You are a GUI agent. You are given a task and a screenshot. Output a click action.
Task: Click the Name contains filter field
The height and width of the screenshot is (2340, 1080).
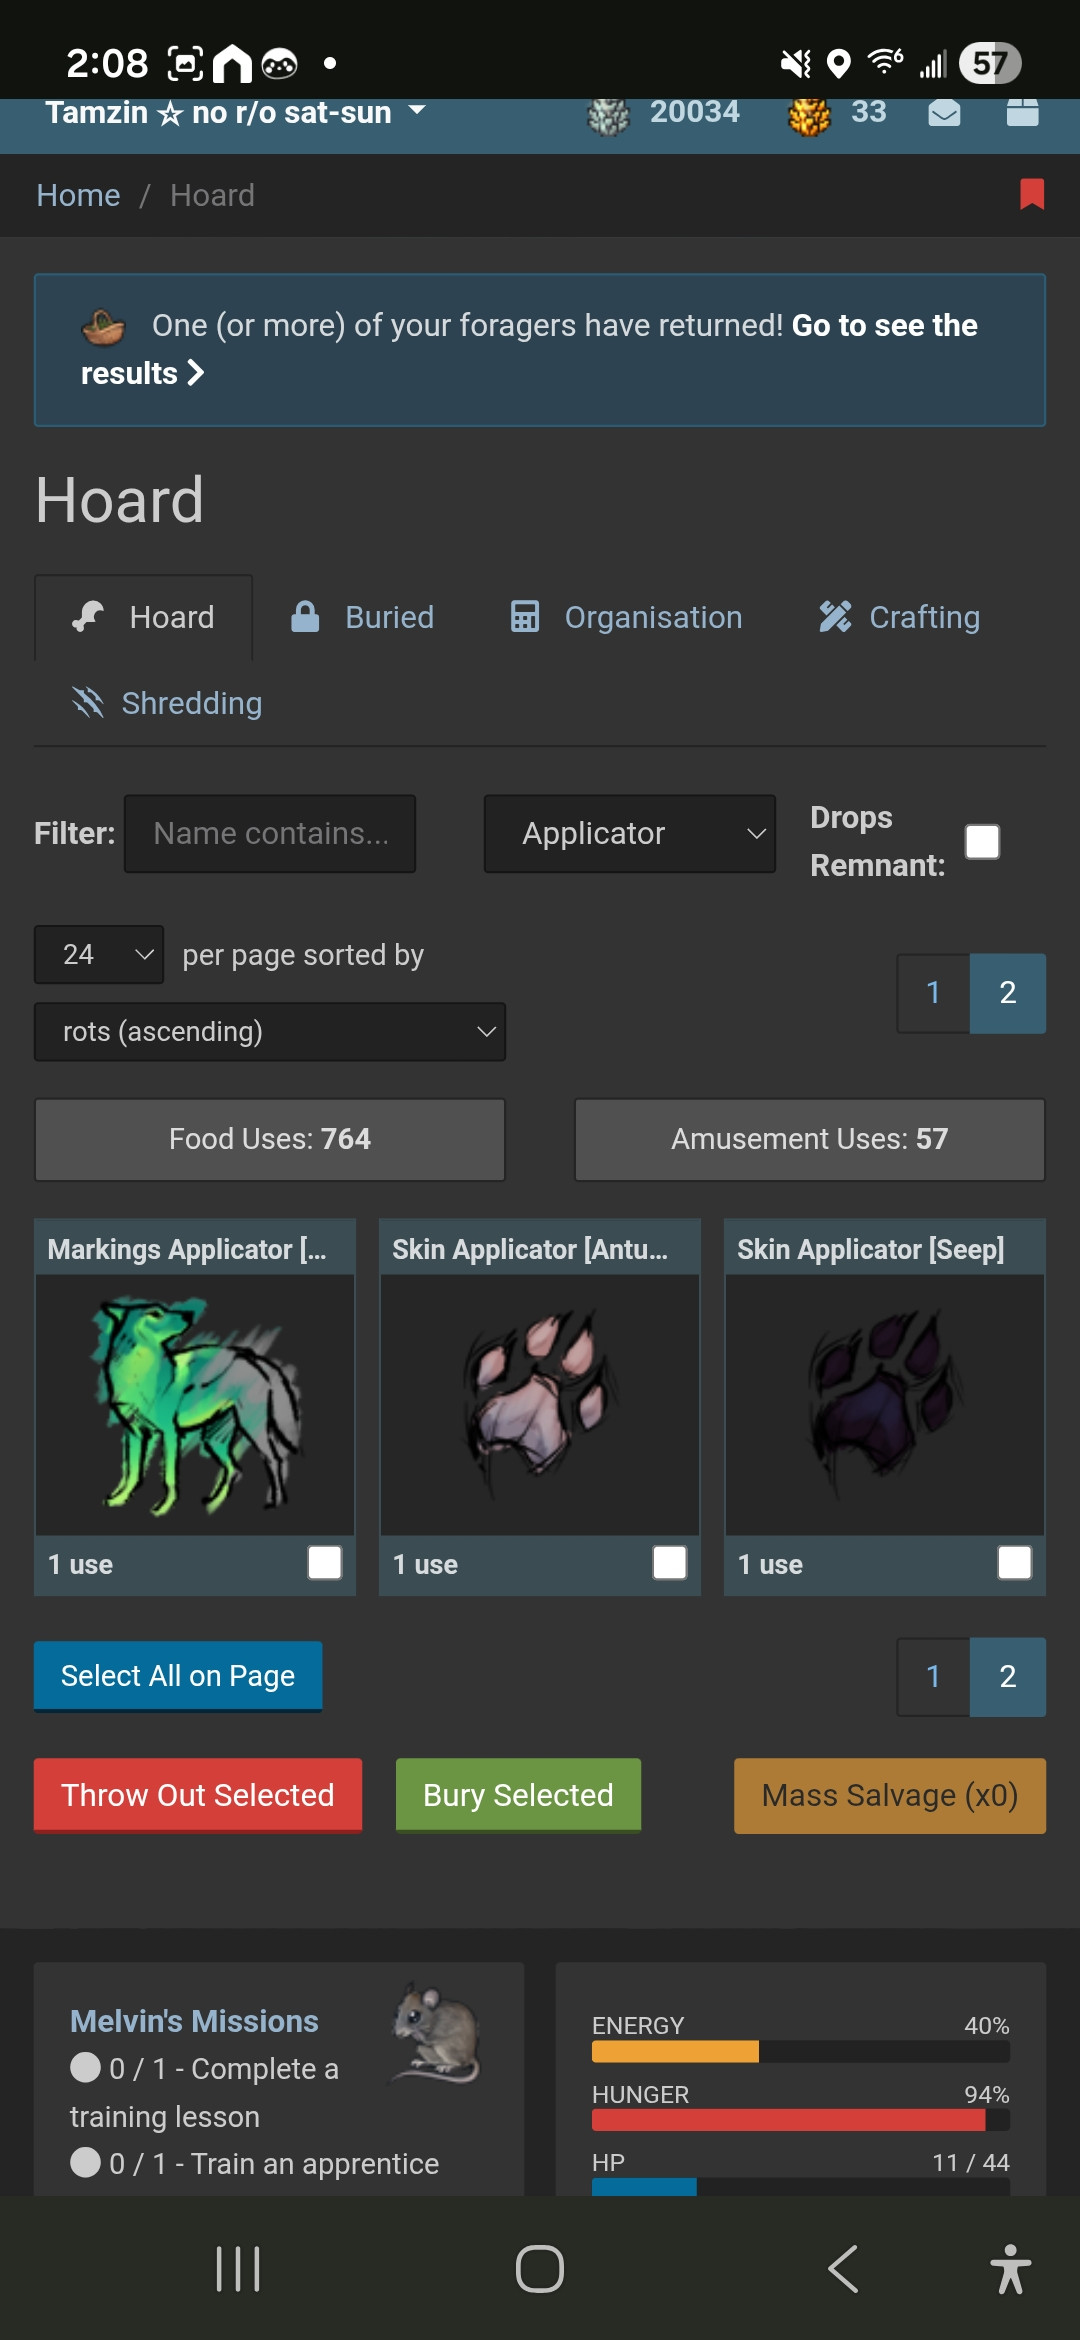[270, 834]
